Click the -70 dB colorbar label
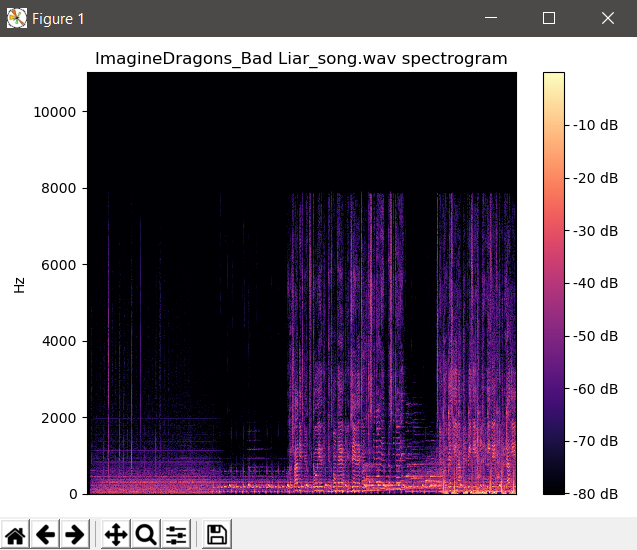This screenshot has width=637, height=550. pyautogui.click(x=596, y=441)
